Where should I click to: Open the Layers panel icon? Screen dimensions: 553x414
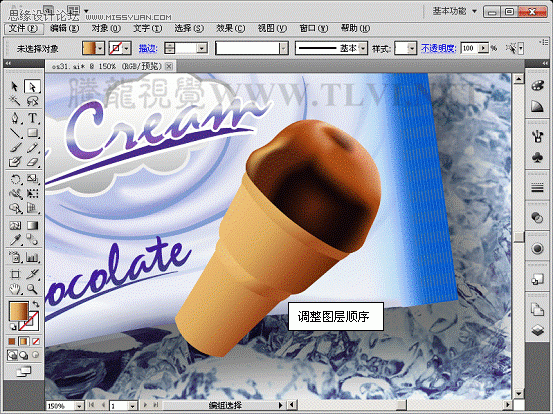[537, 330]
